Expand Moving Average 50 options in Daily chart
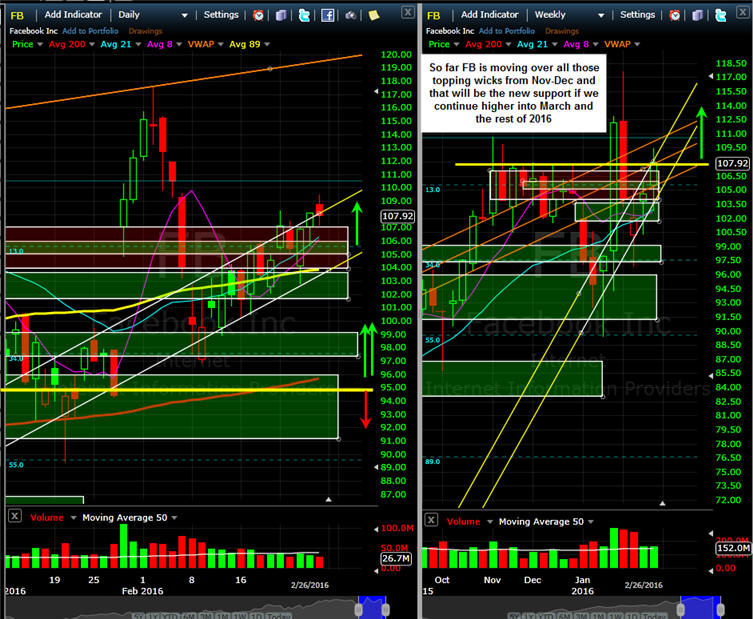Screen dimensions: 753x619 coord(174,518)
